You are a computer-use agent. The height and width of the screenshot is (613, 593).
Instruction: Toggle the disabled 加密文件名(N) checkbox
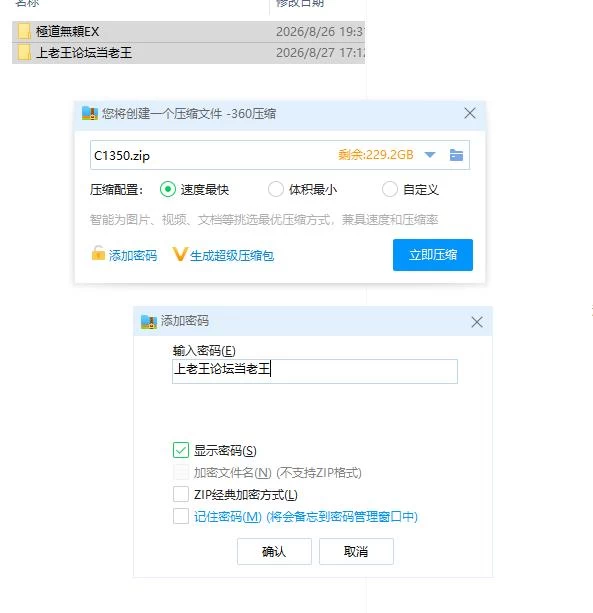tap(181, 472)
